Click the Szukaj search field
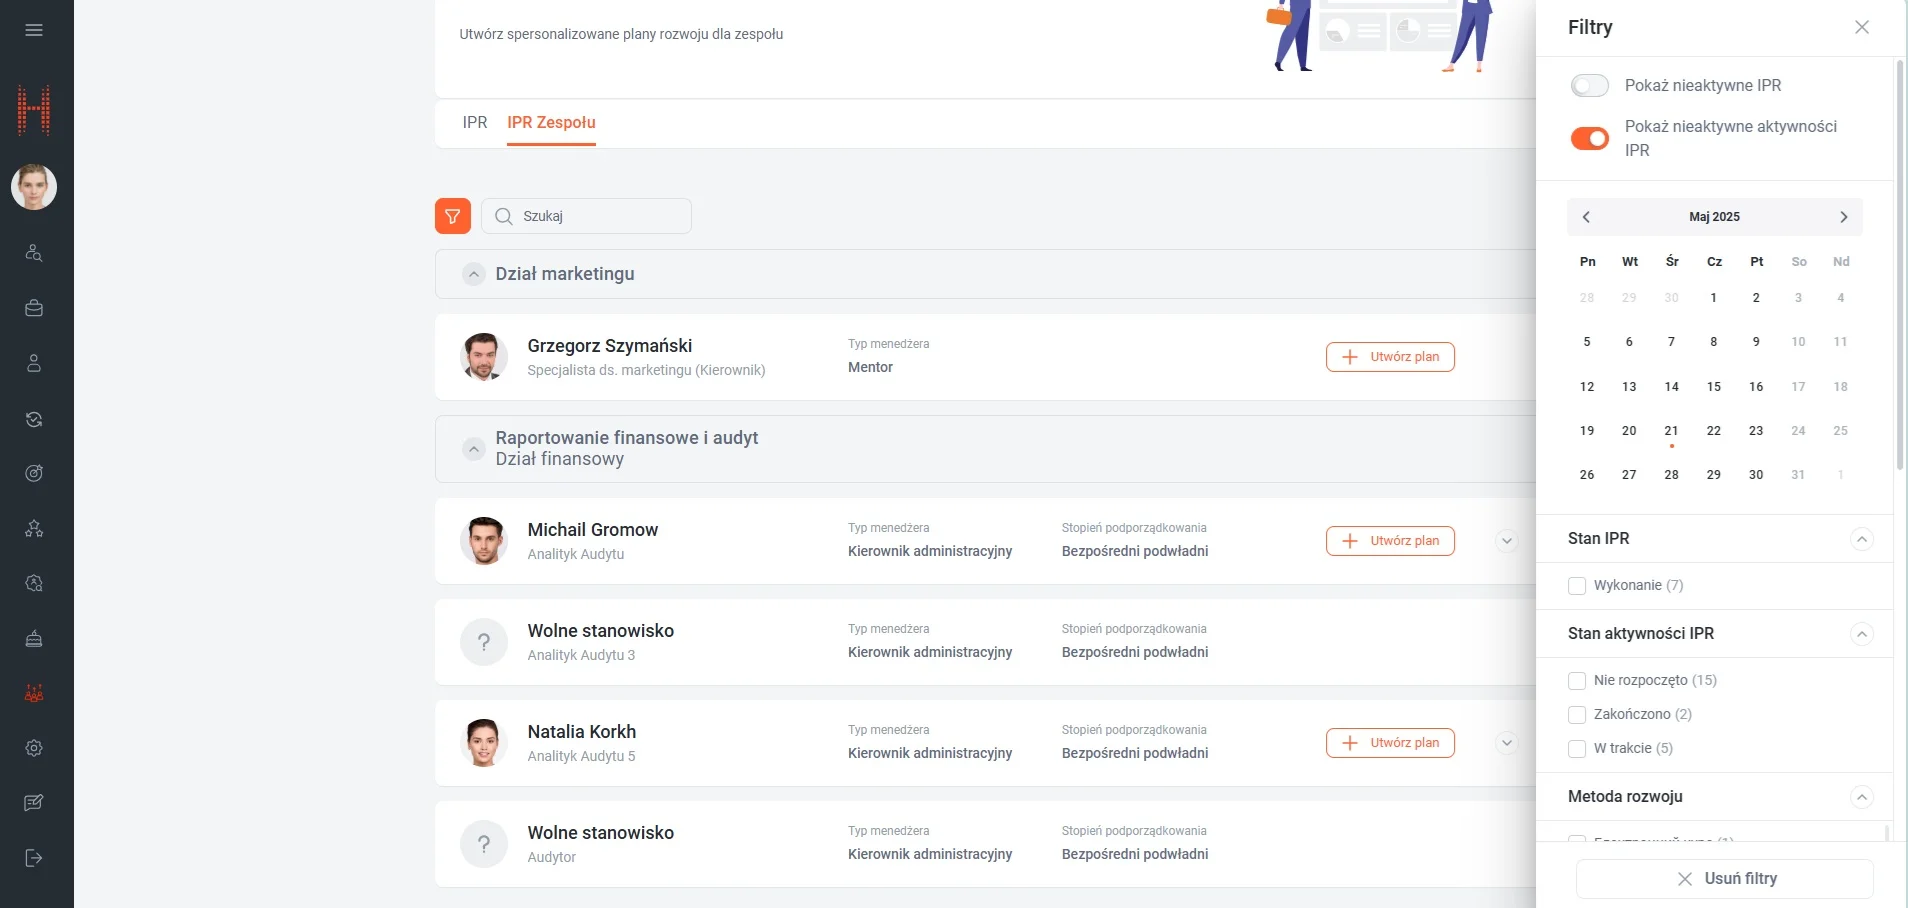Image resolution: width=1908 pixels, height=908 pixels. (x=600, y=216)
